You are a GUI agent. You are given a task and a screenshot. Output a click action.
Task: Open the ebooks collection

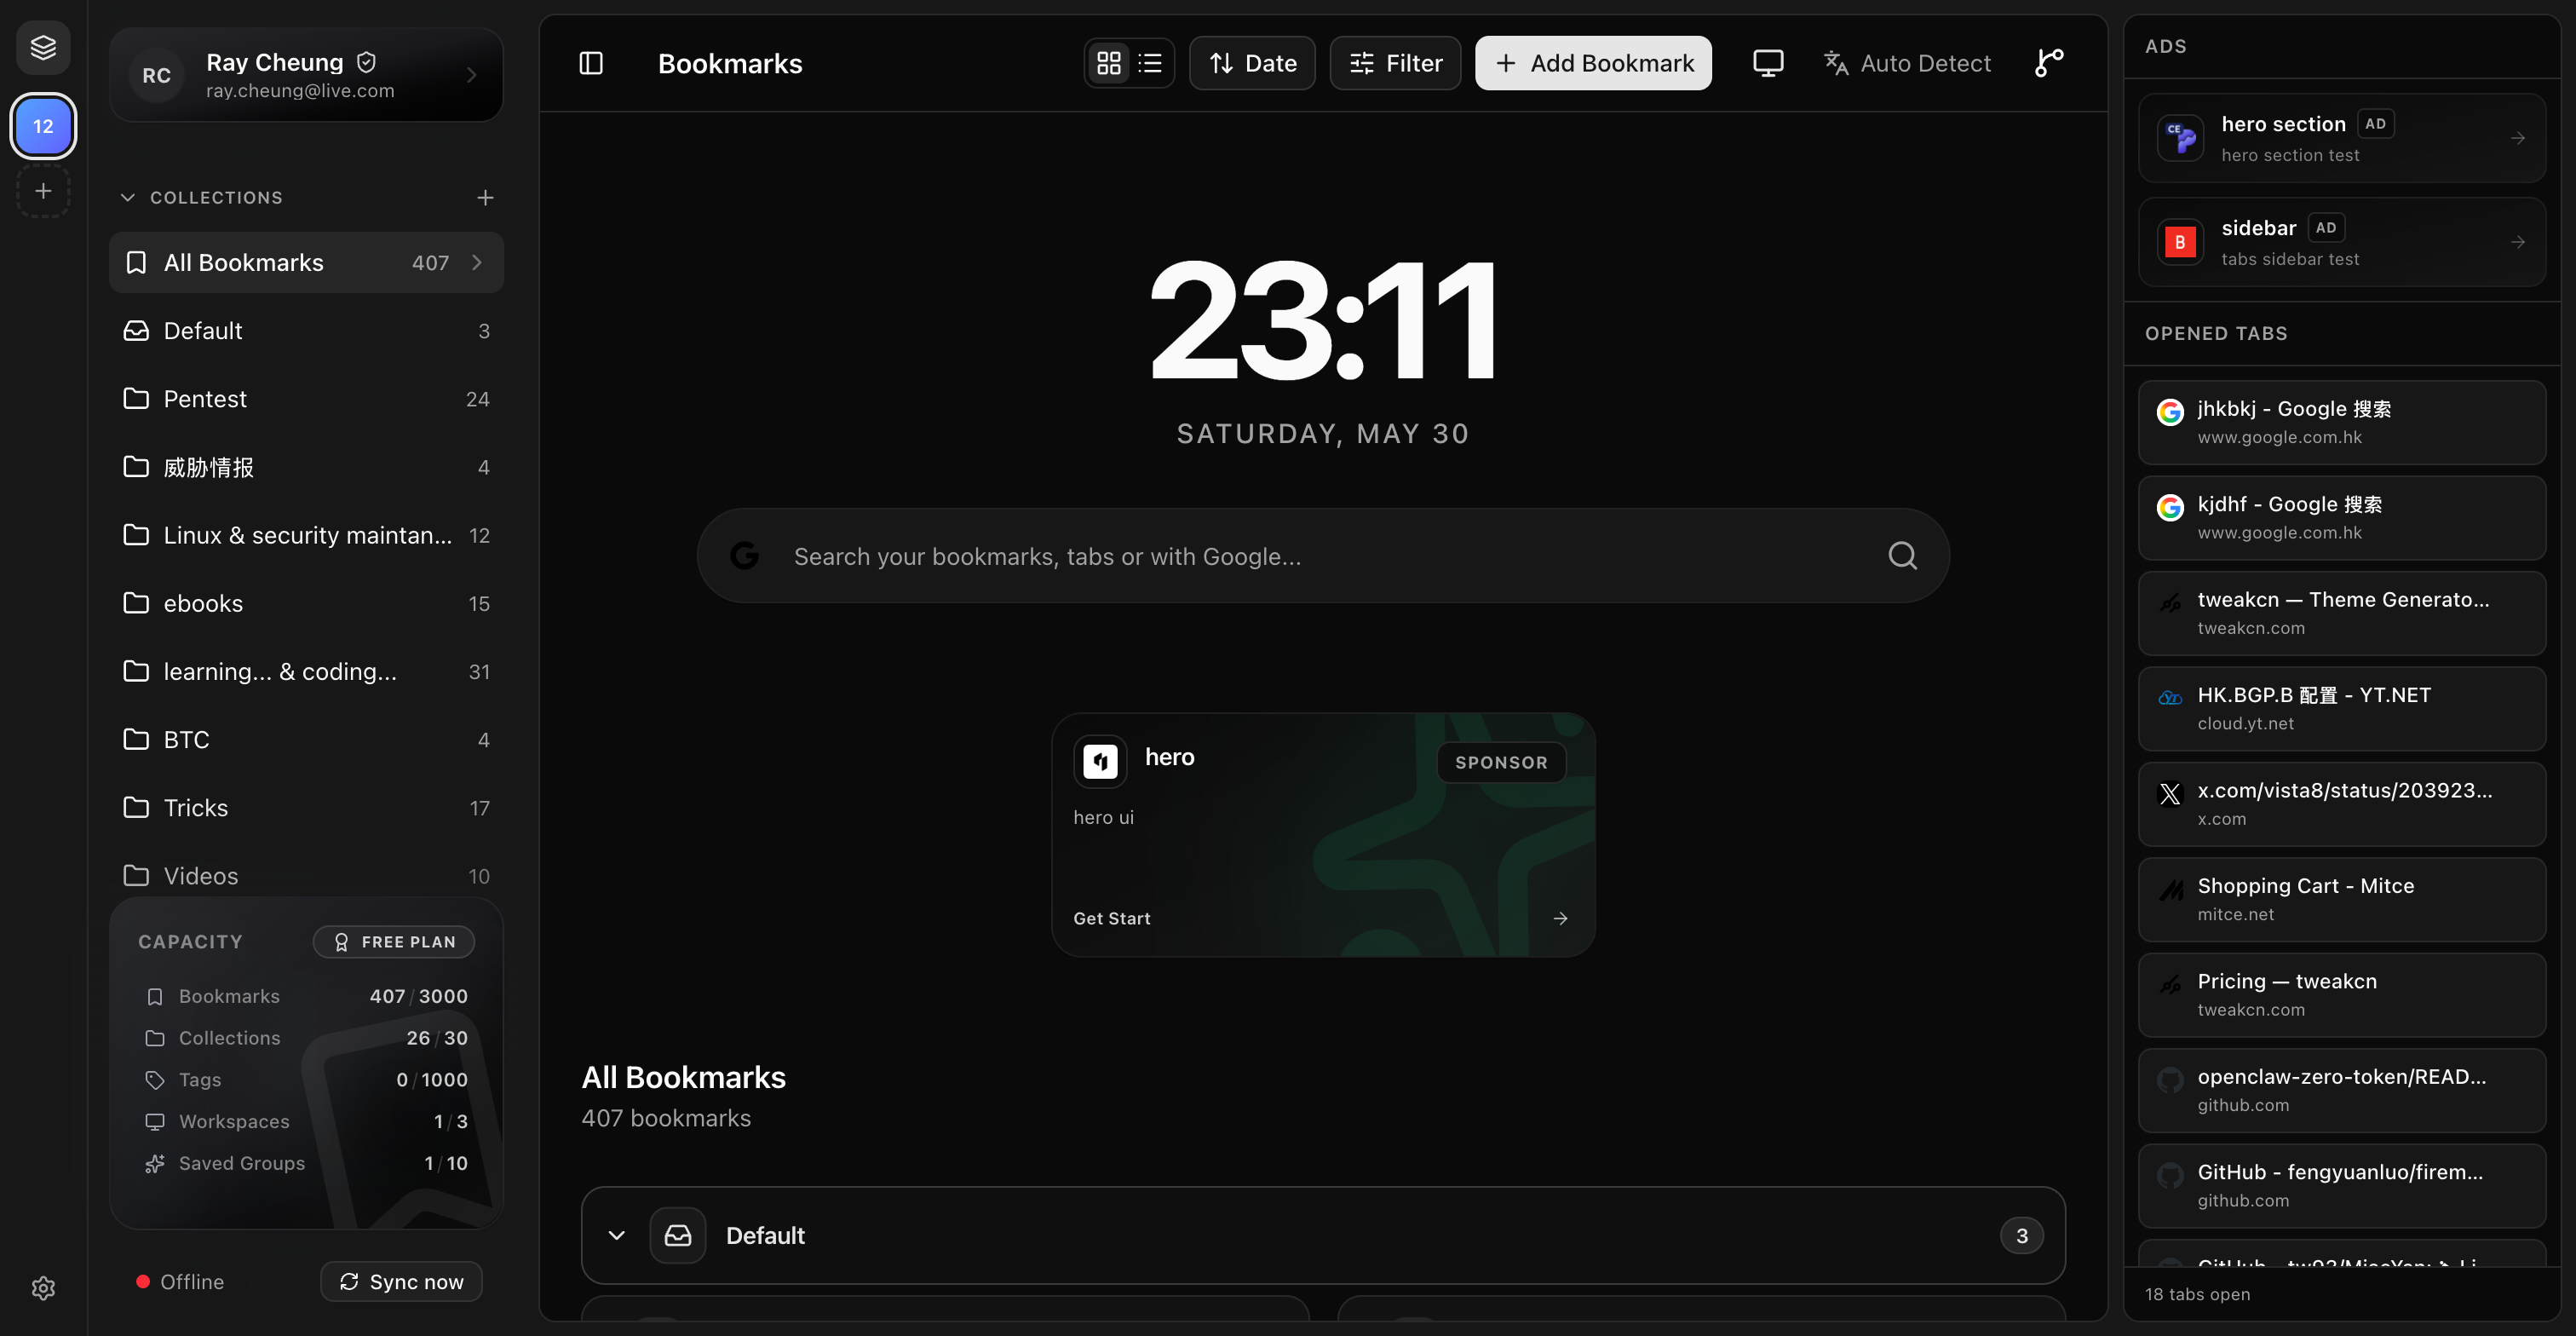coord(306,603)
